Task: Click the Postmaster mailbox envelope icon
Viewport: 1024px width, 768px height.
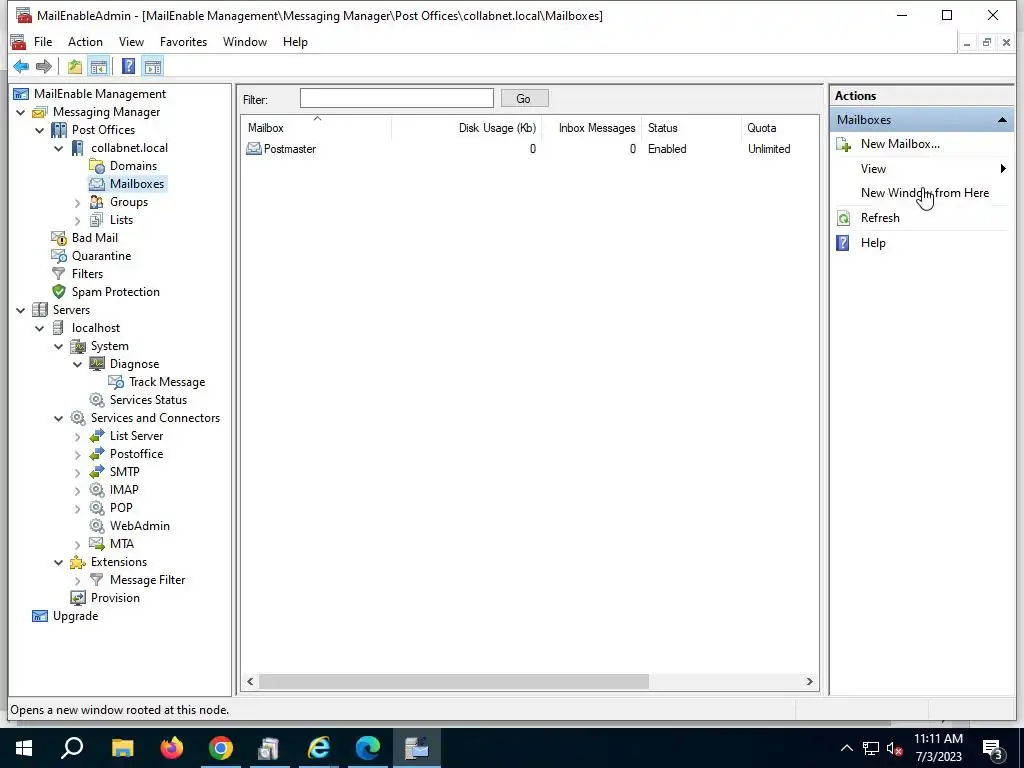Action: 253,149
